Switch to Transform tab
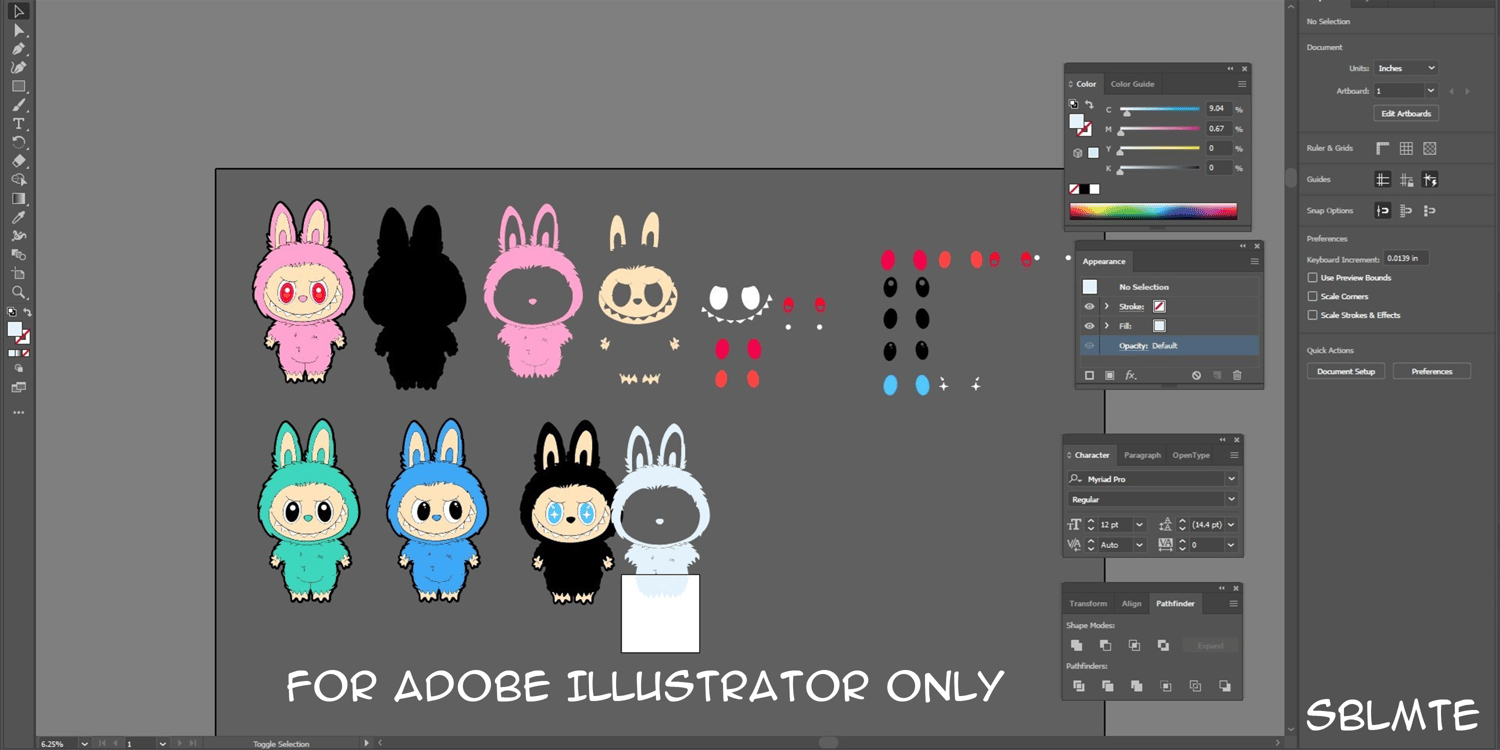The image size is (1500, 750). click(x=1088, y=604)
